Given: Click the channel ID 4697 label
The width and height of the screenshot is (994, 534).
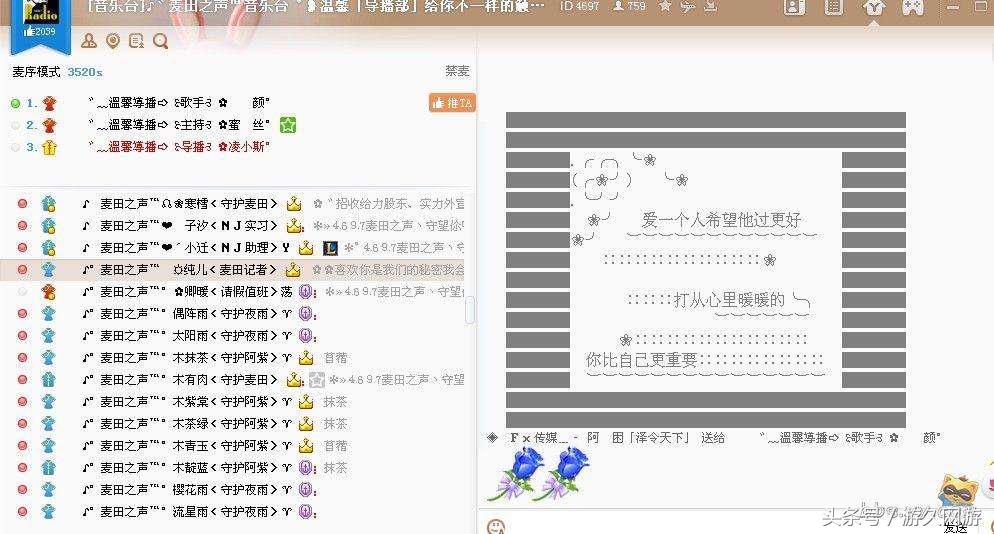Looking at the screenshot, I should 579,6.
